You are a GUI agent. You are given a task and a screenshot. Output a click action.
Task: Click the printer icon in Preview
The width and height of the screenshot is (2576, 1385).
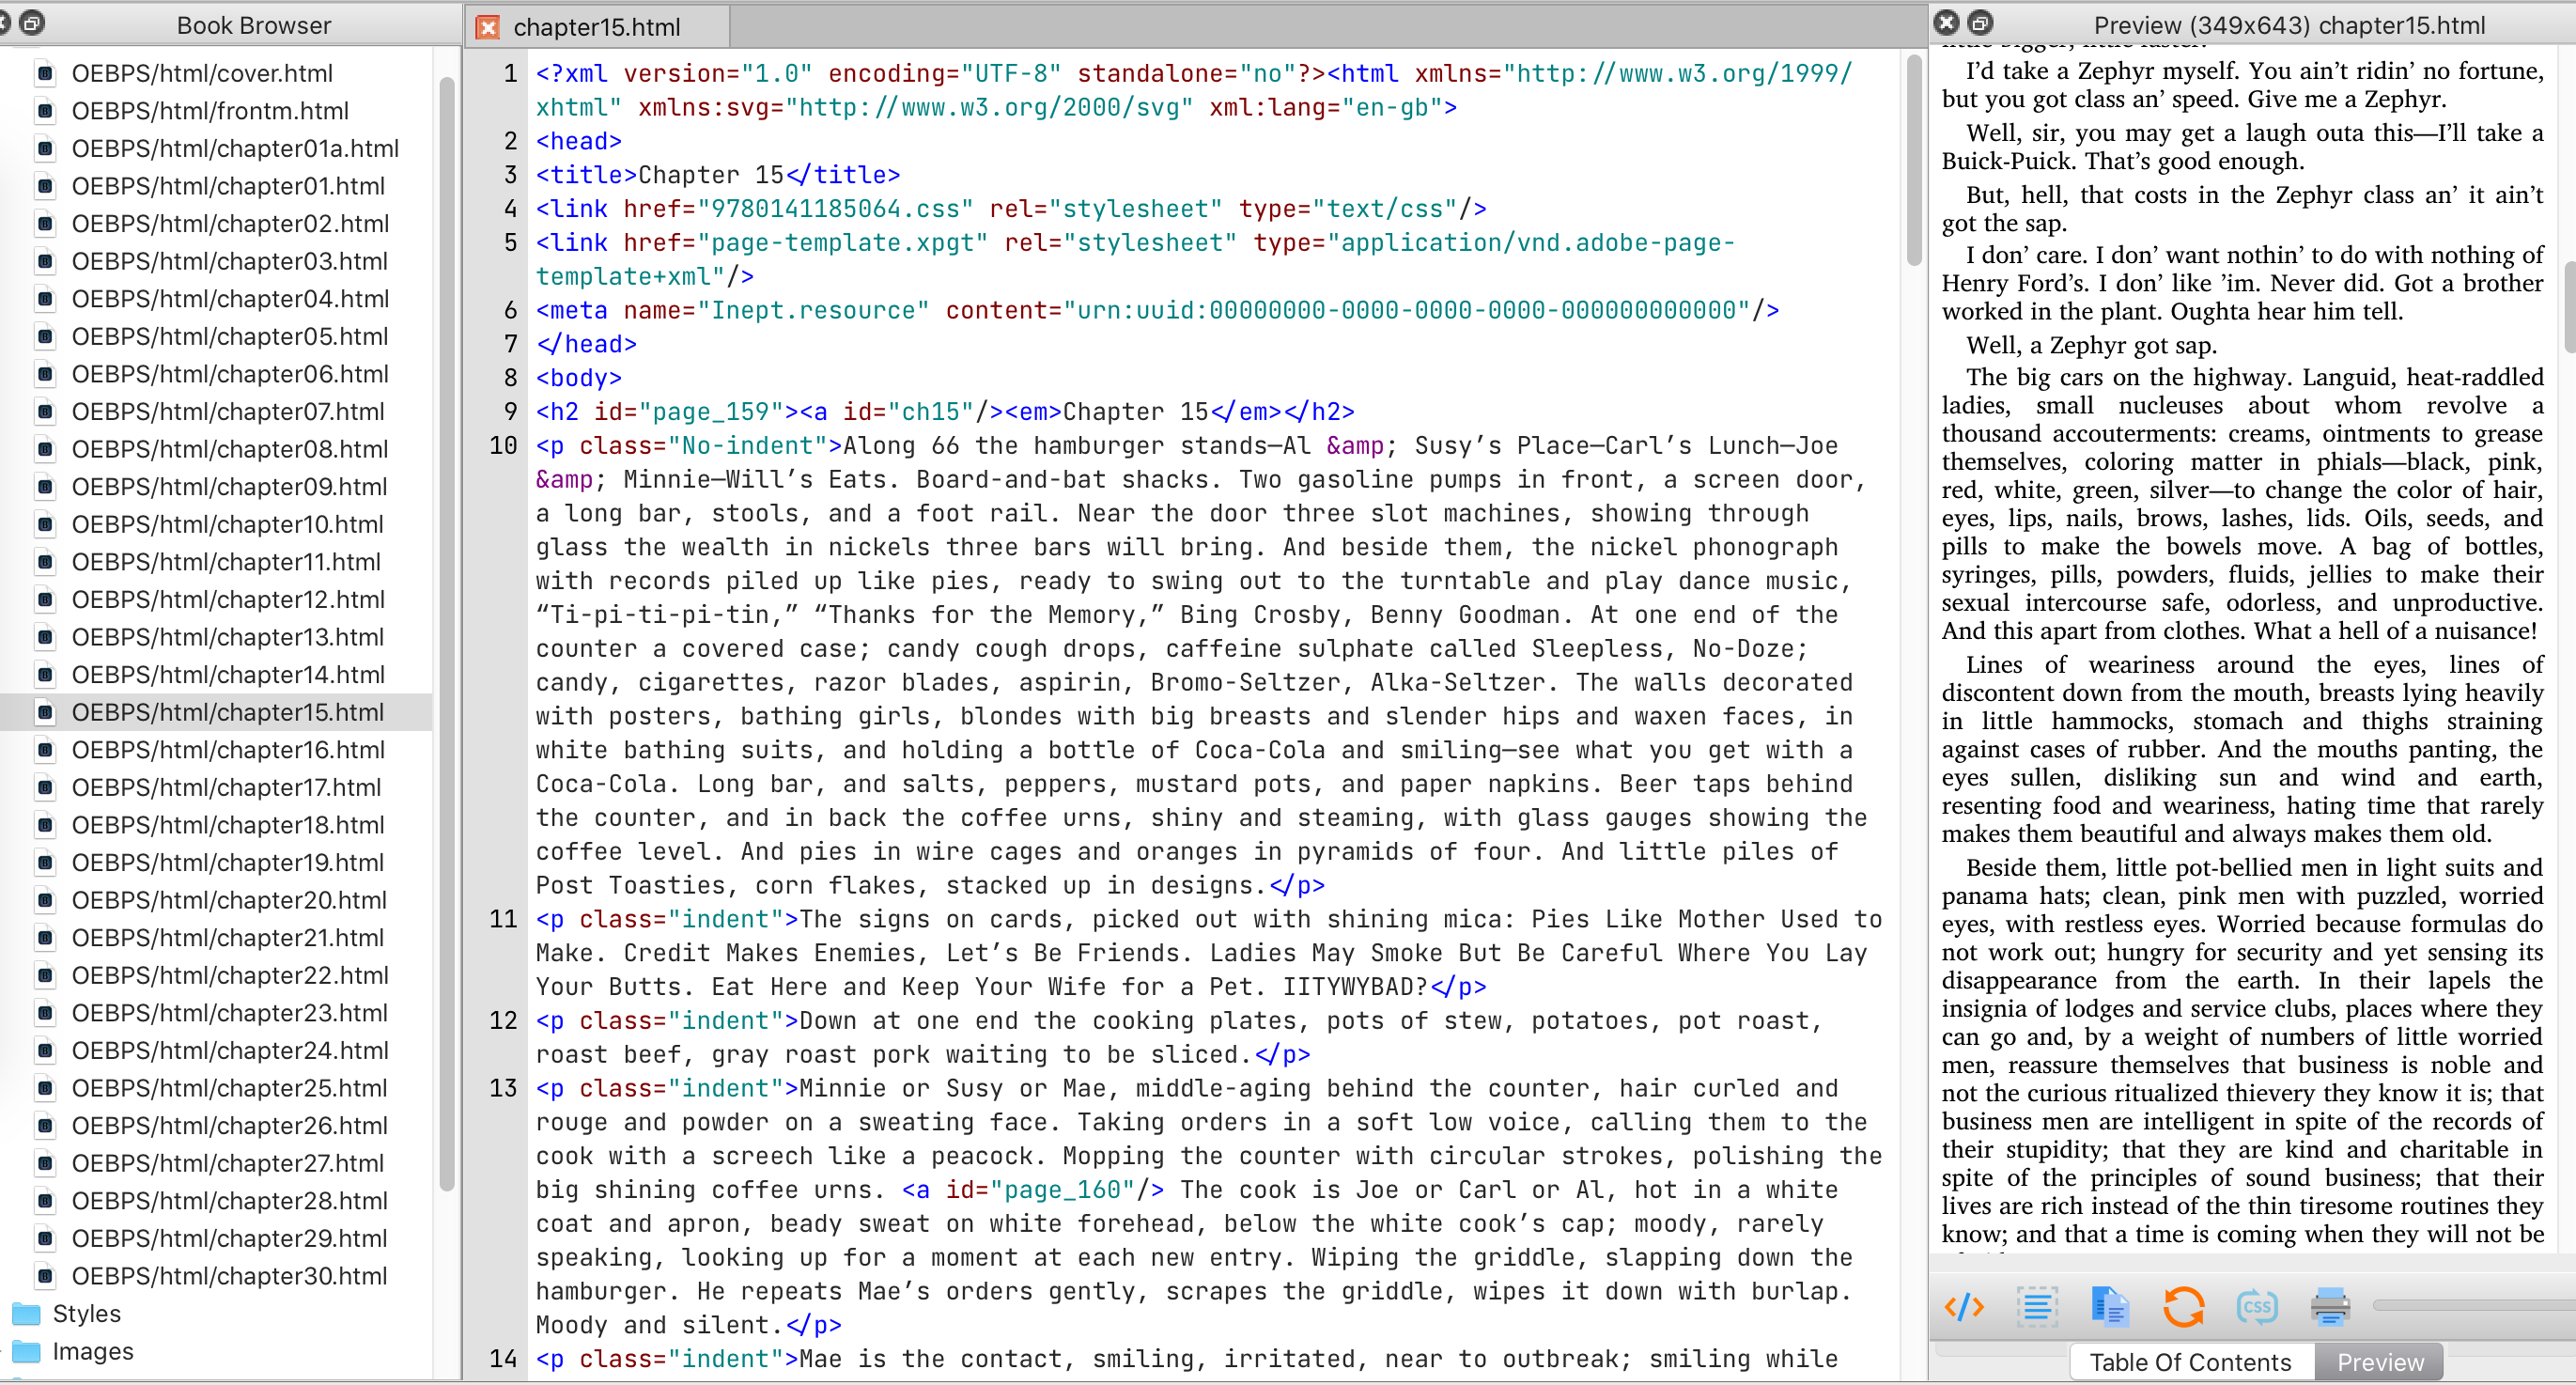(x=2330, y=1306)
